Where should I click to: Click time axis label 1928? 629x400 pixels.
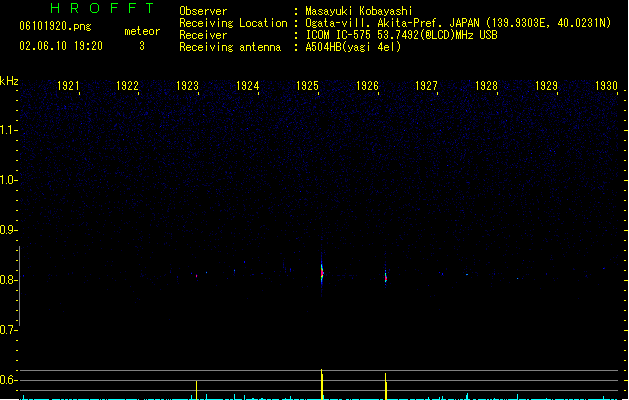click(x=486, y=86)
